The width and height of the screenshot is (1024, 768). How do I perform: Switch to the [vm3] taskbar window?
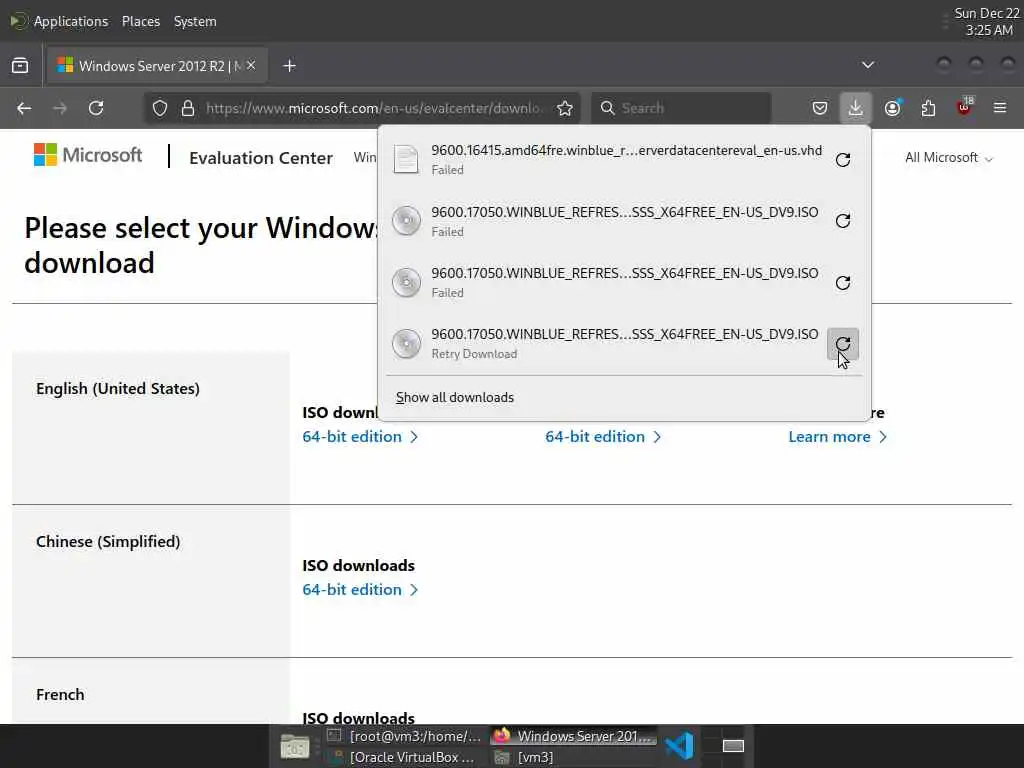pyautogui.click(x=526, y=758)
